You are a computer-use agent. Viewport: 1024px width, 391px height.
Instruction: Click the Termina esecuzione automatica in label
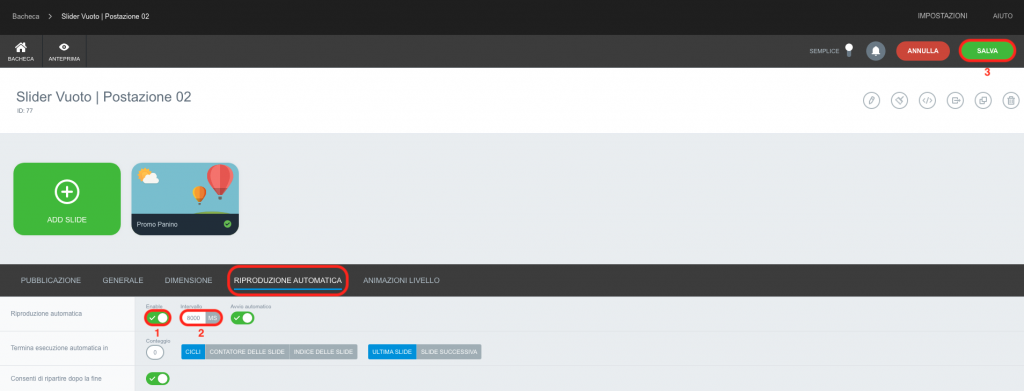pyautogui.click(x=59, y=348)
